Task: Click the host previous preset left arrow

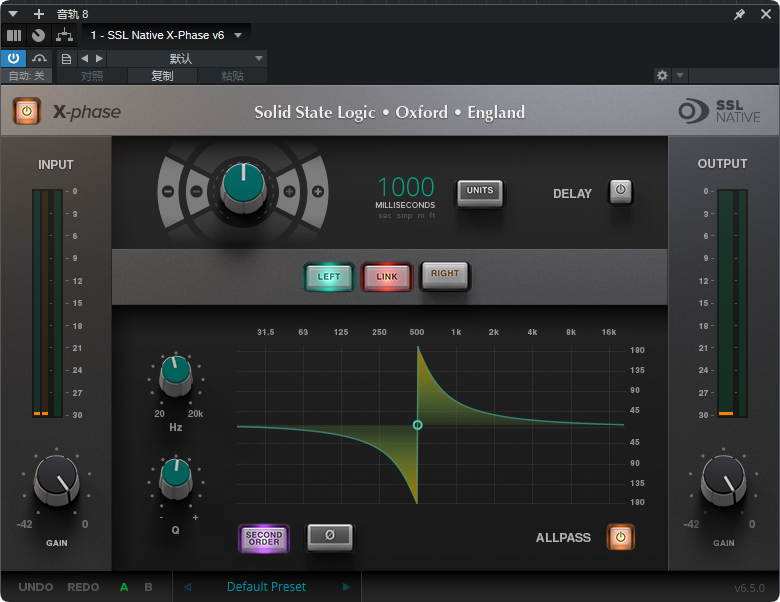Action: coord(85,59)
